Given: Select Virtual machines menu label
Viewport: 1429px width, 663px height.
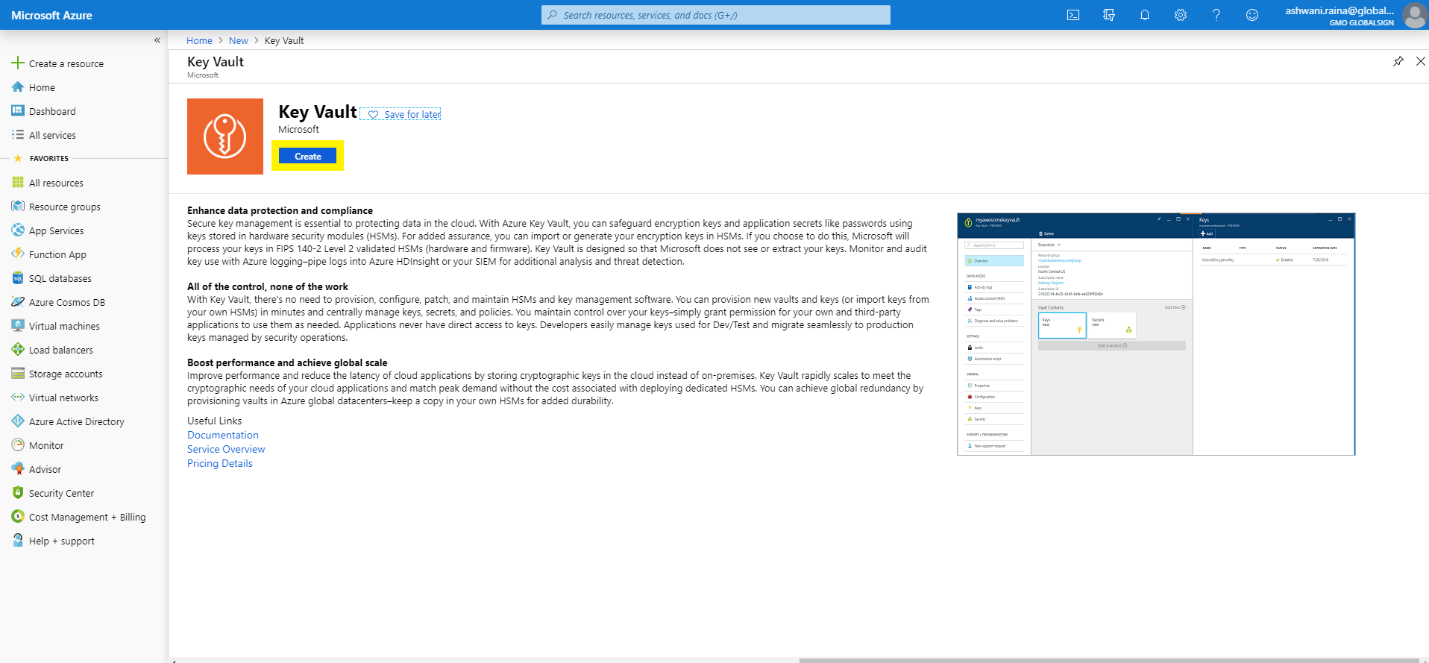Looking at the screenshot, I should coord(64,326).
